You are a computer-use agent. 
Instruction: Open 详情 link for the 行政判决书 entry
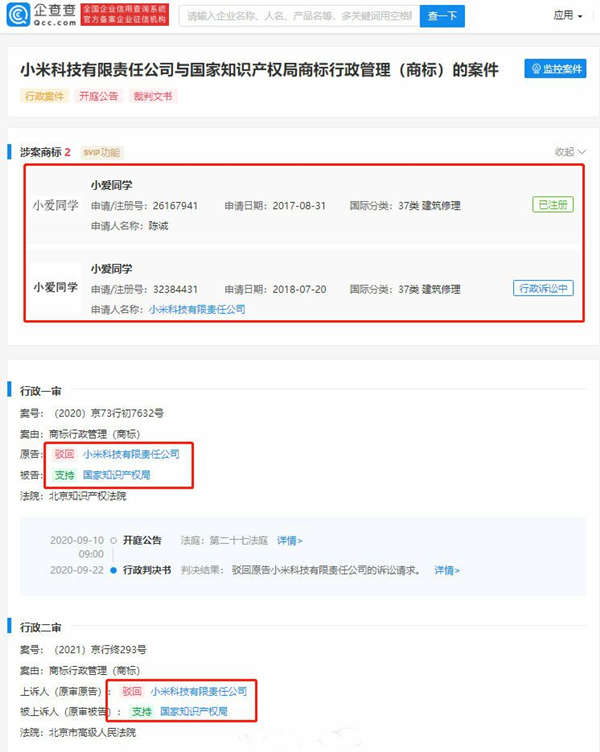click(447, 570)
